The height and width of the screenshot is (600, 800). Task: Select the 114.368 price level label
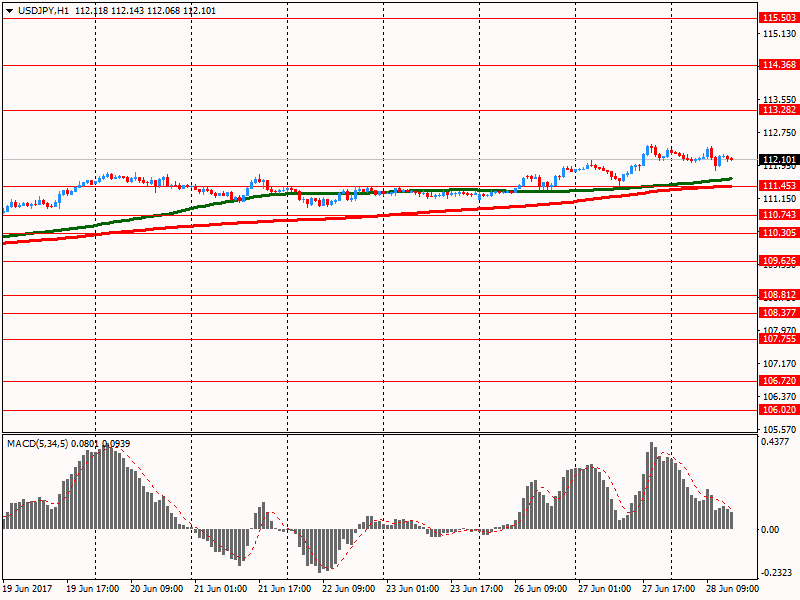pyautogui.click(x=779, y=65)
